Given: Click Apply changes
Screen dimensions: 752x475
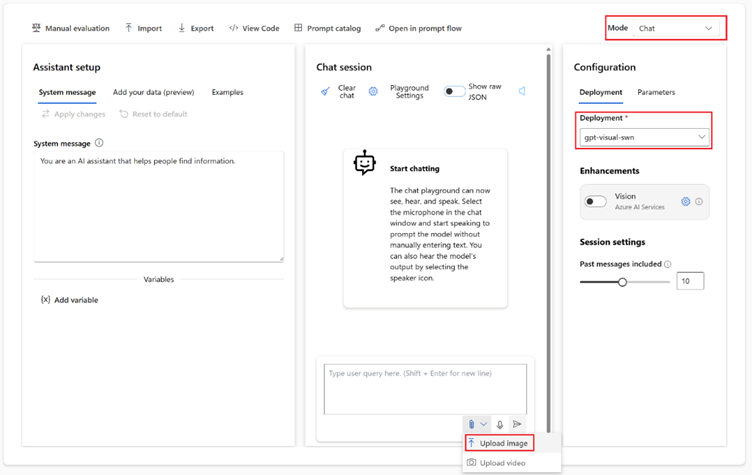Looking at the screenshot, I should tap(73, 114).
